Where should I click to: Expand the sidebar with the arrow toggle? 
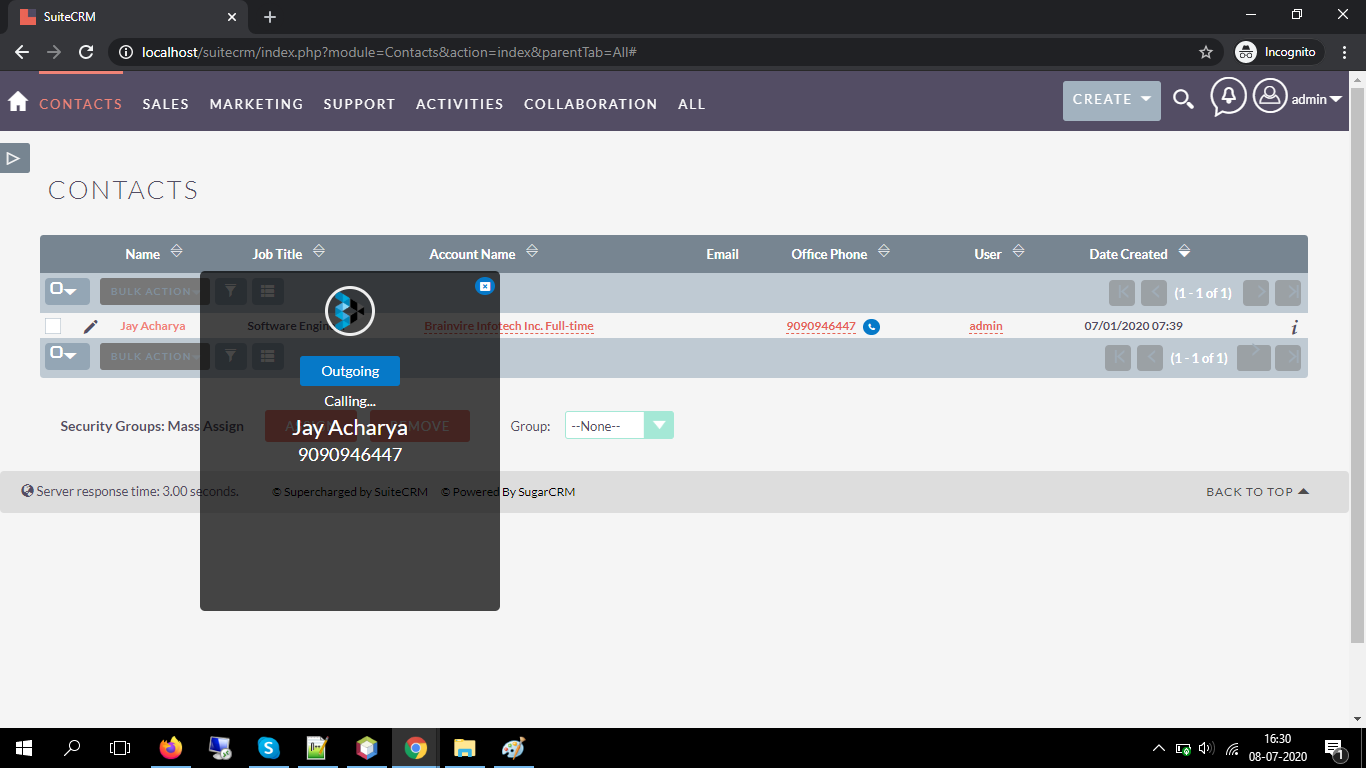(14, 158)
